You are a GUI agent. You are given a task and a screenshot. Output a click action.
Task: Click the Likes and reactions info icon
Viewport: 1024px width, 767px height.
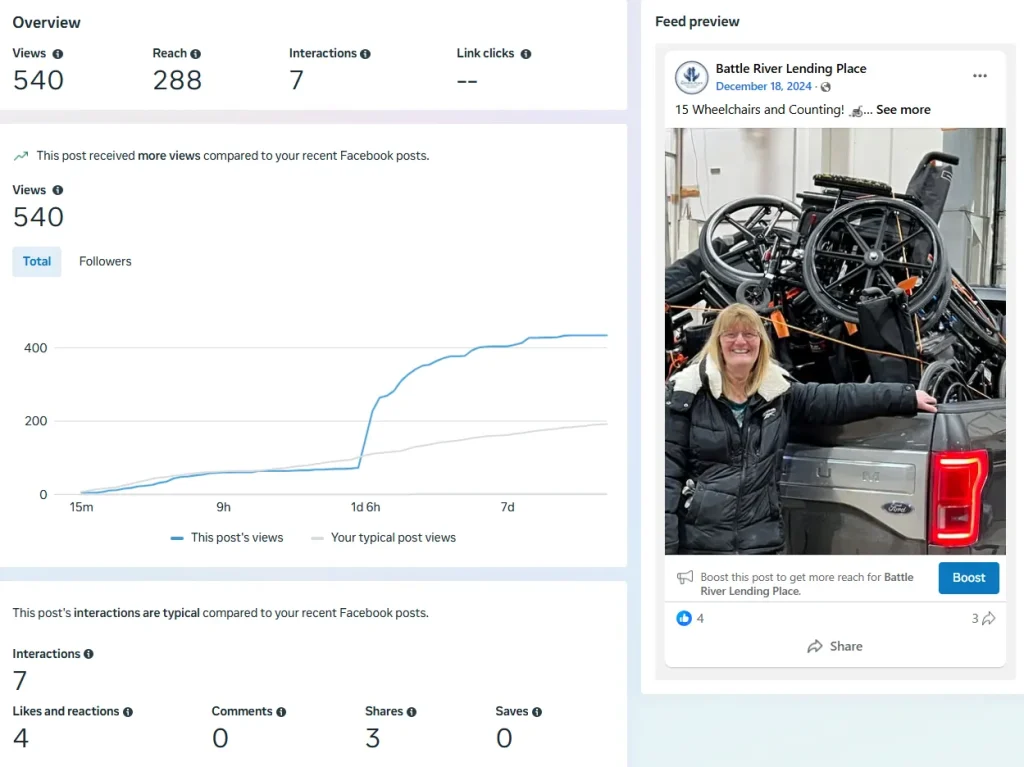[x=128, y=712]
